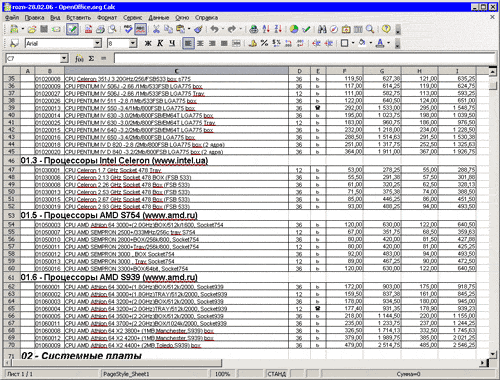Open Find & Replace binoculars icon
This screenshot has width=500, height=380.
click(x=322, y=29)
